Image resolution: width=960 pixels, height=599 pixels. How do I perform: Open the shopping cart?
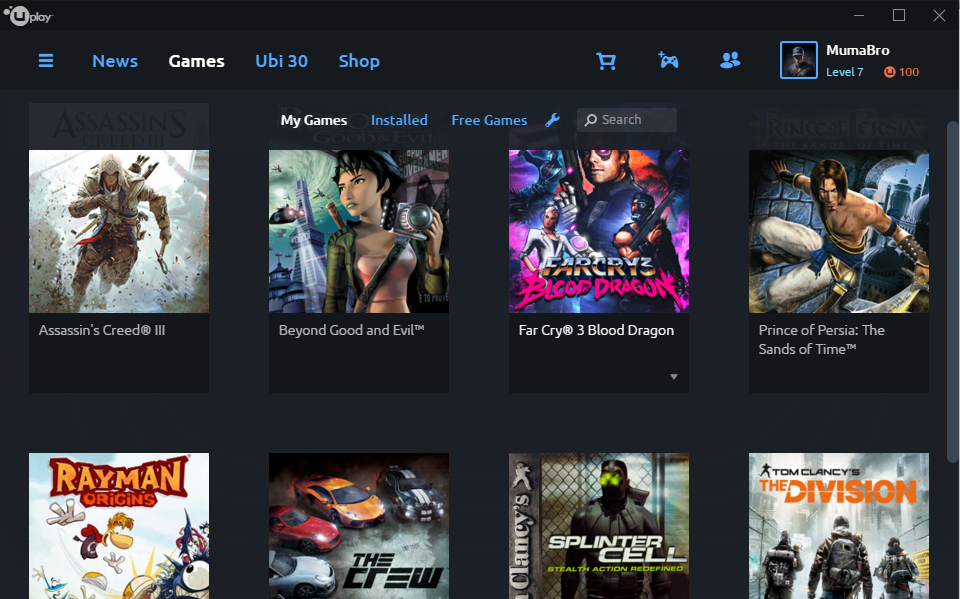coord(606,61)
